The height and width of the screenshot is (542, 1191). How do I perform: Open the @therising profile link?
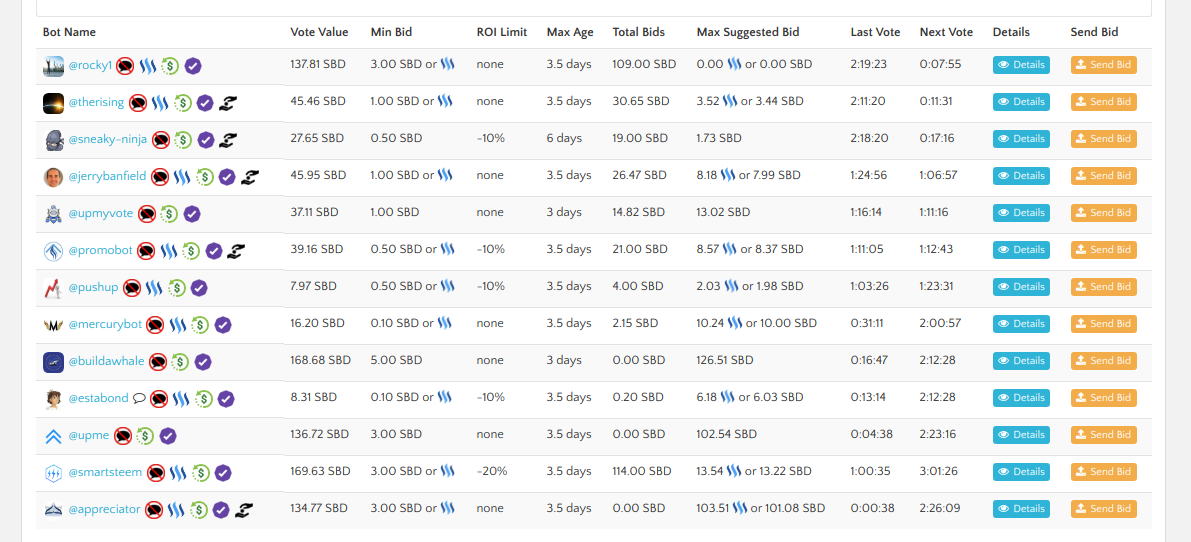(x=97, y=102)
